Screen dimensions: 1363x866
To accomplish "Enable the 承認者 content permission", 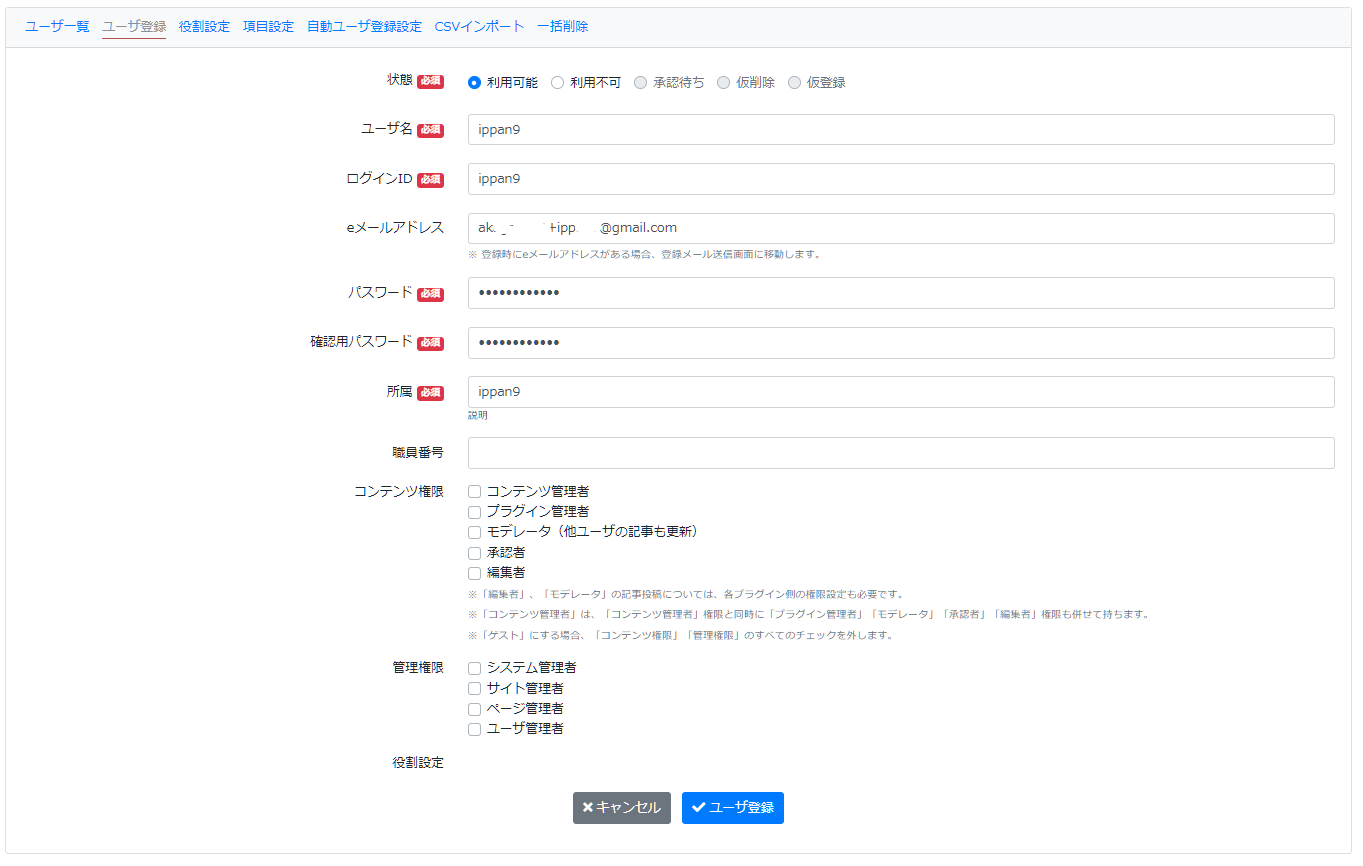I will coord(474,552).
